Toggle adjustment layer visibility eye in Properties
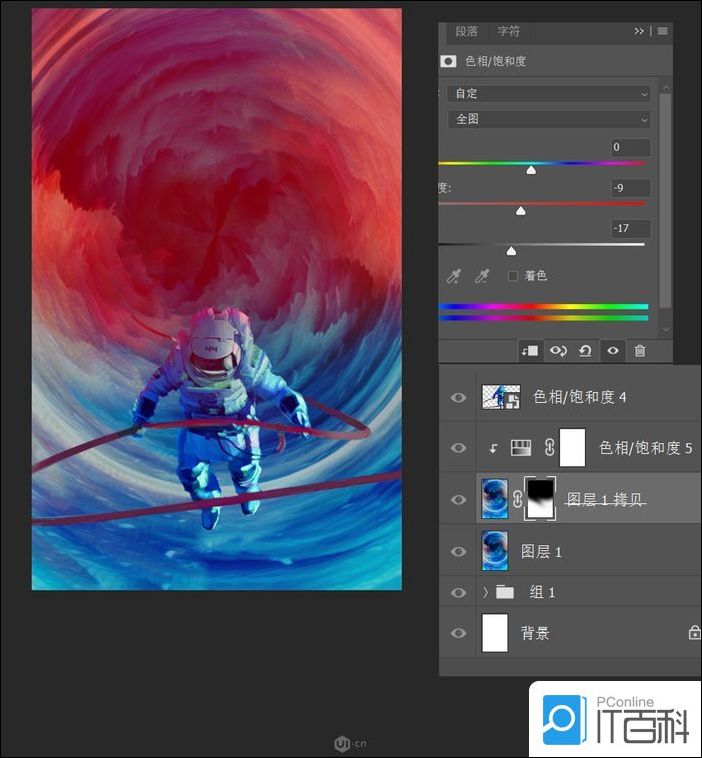This screenshot has height=758, width=702. point(613,351)
